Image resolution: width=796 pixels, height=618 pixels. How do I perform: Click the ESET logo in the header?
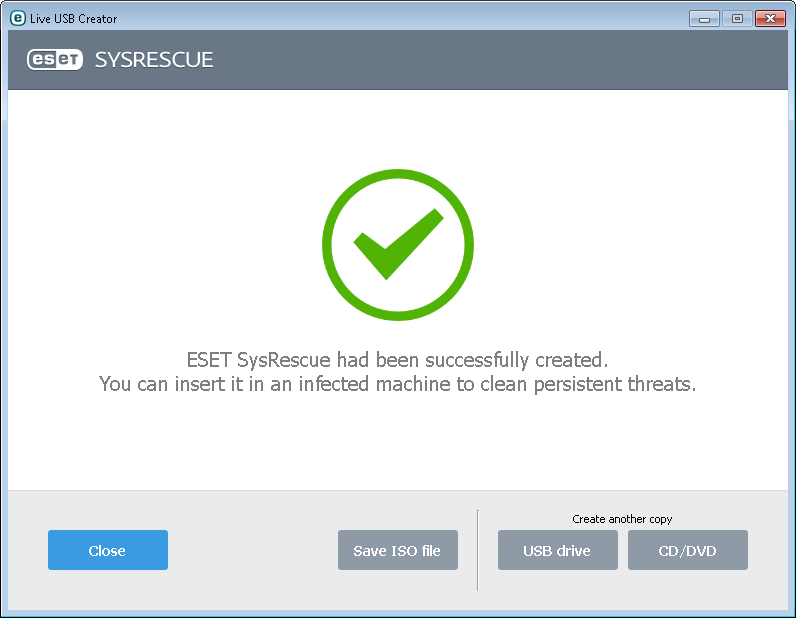[56, 60]
